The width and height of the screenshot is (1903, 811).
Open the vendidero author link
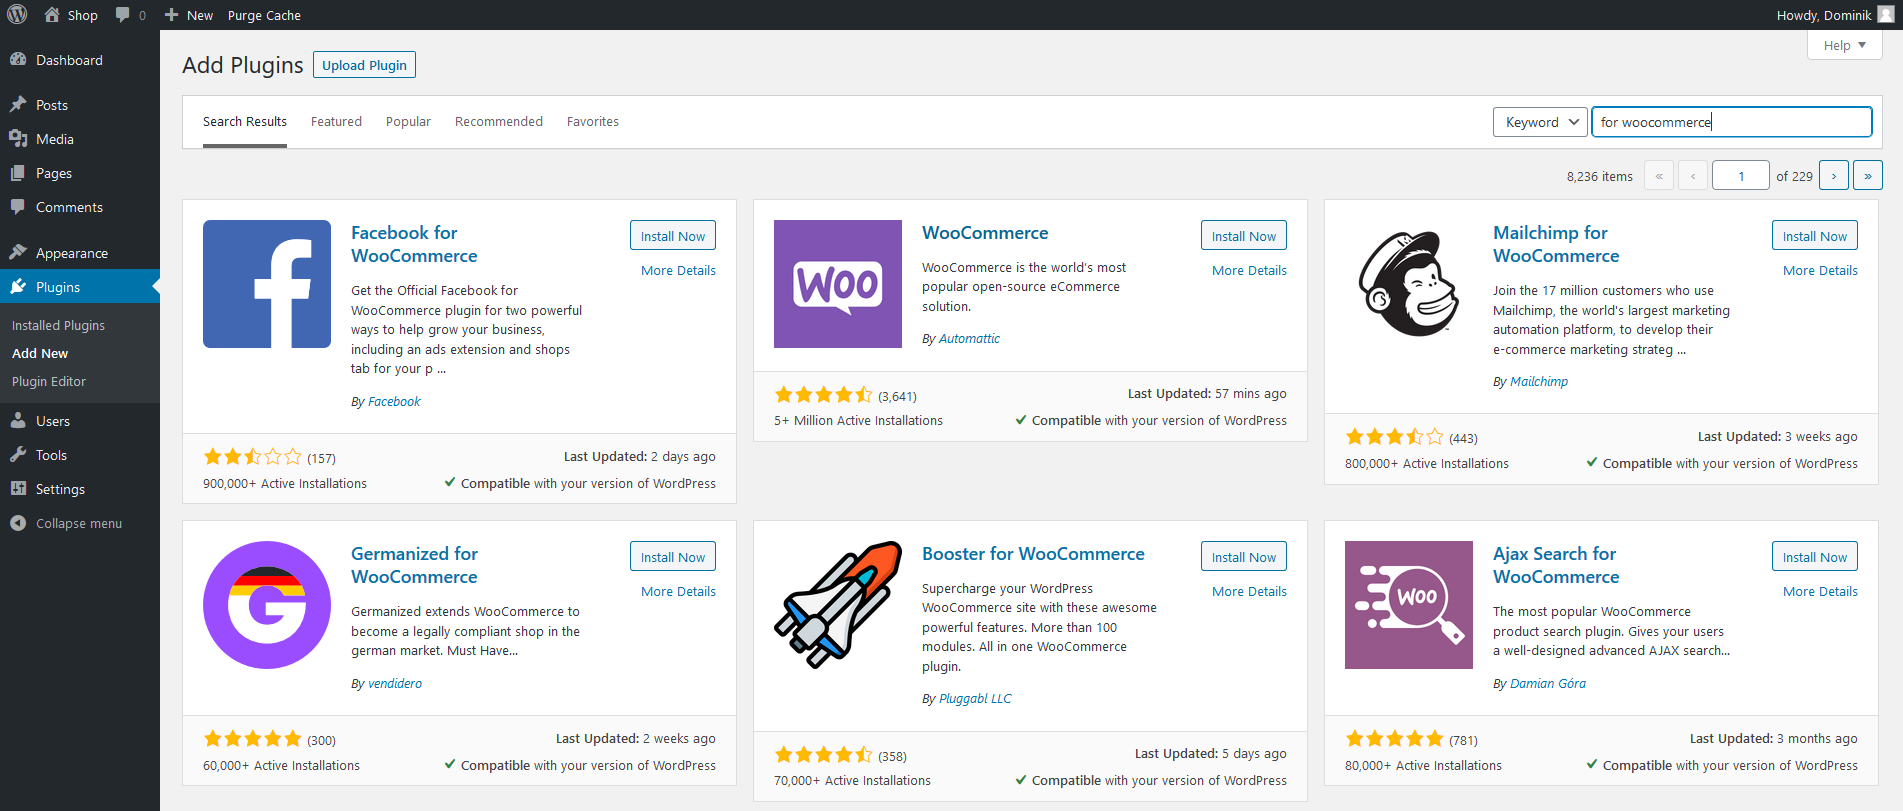coord(395,684)
